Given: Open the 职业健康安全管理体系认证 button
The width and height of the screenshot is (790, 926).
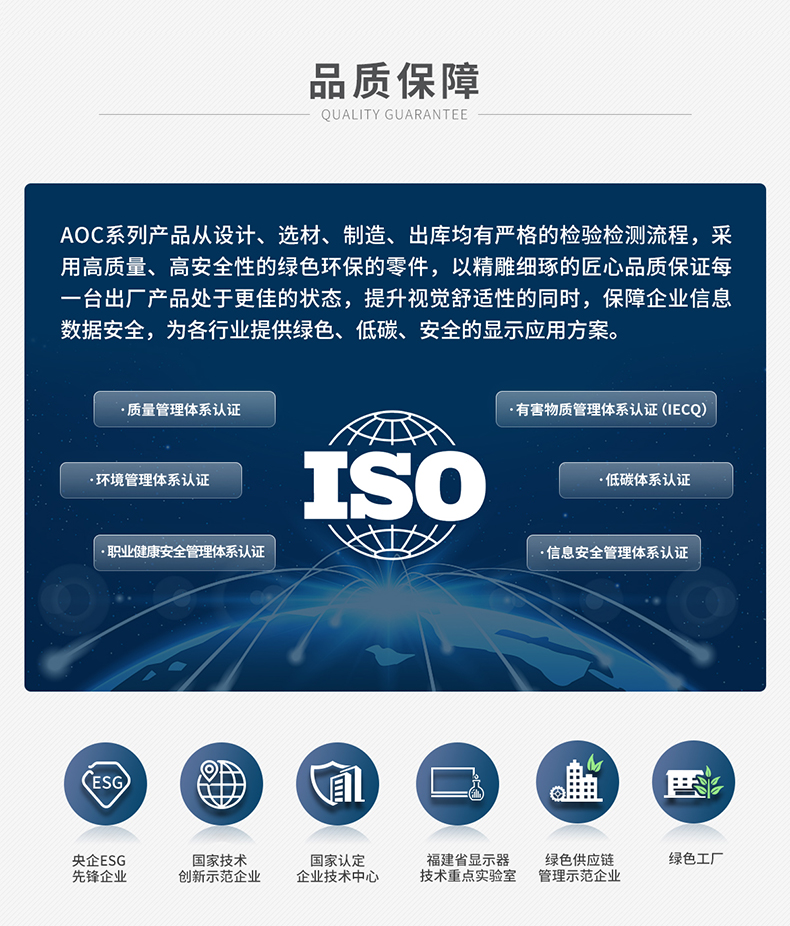Looking at the screenshot, I should [184, 552].
